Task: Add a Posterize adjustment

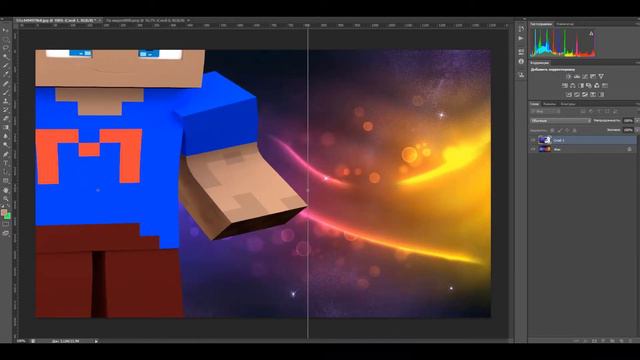Action: pos(577,94)
